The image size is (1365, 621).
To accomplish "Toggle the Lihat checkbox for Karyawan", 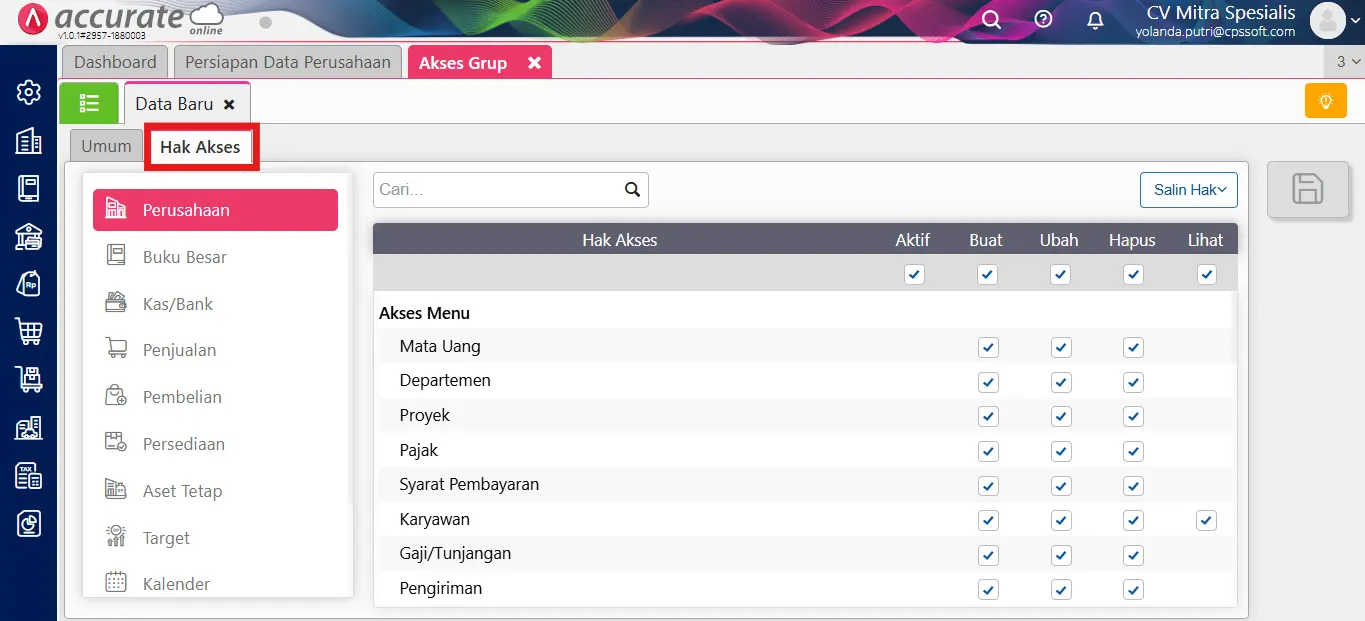I will click(1206, 520).
